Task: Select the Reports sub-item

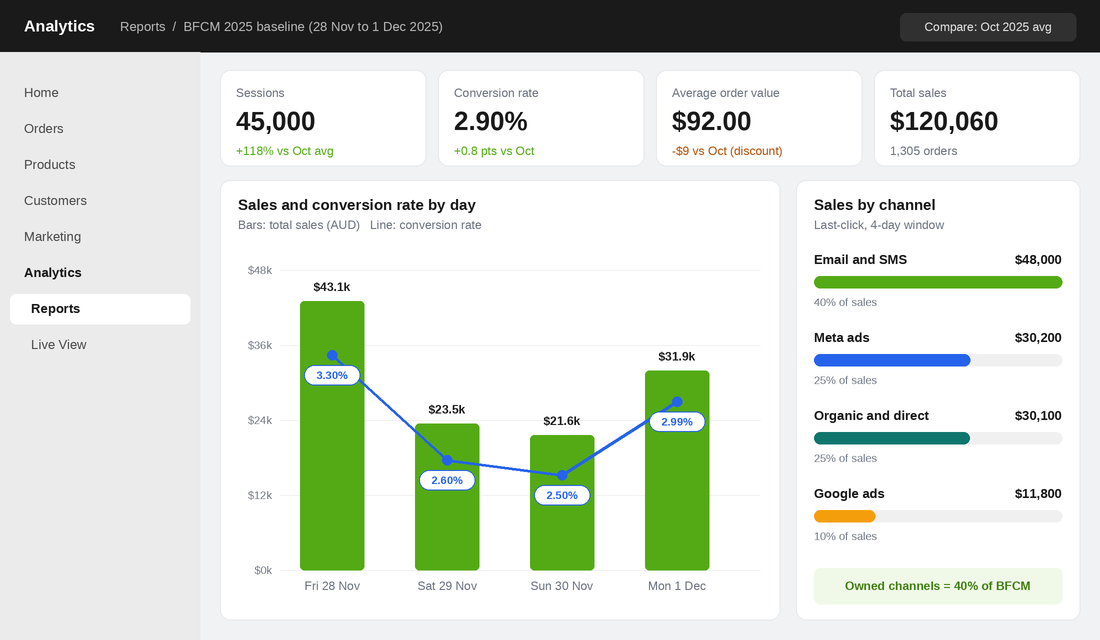Action: tap(100, 309)
